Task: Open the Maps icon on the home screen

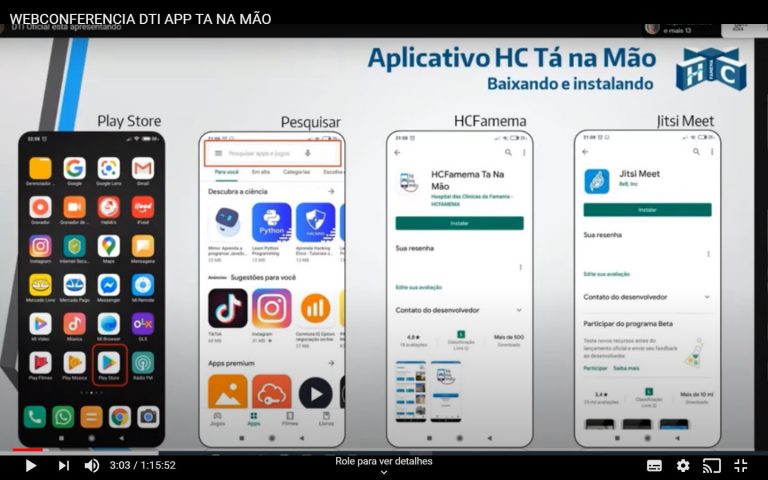Action: 109,246
